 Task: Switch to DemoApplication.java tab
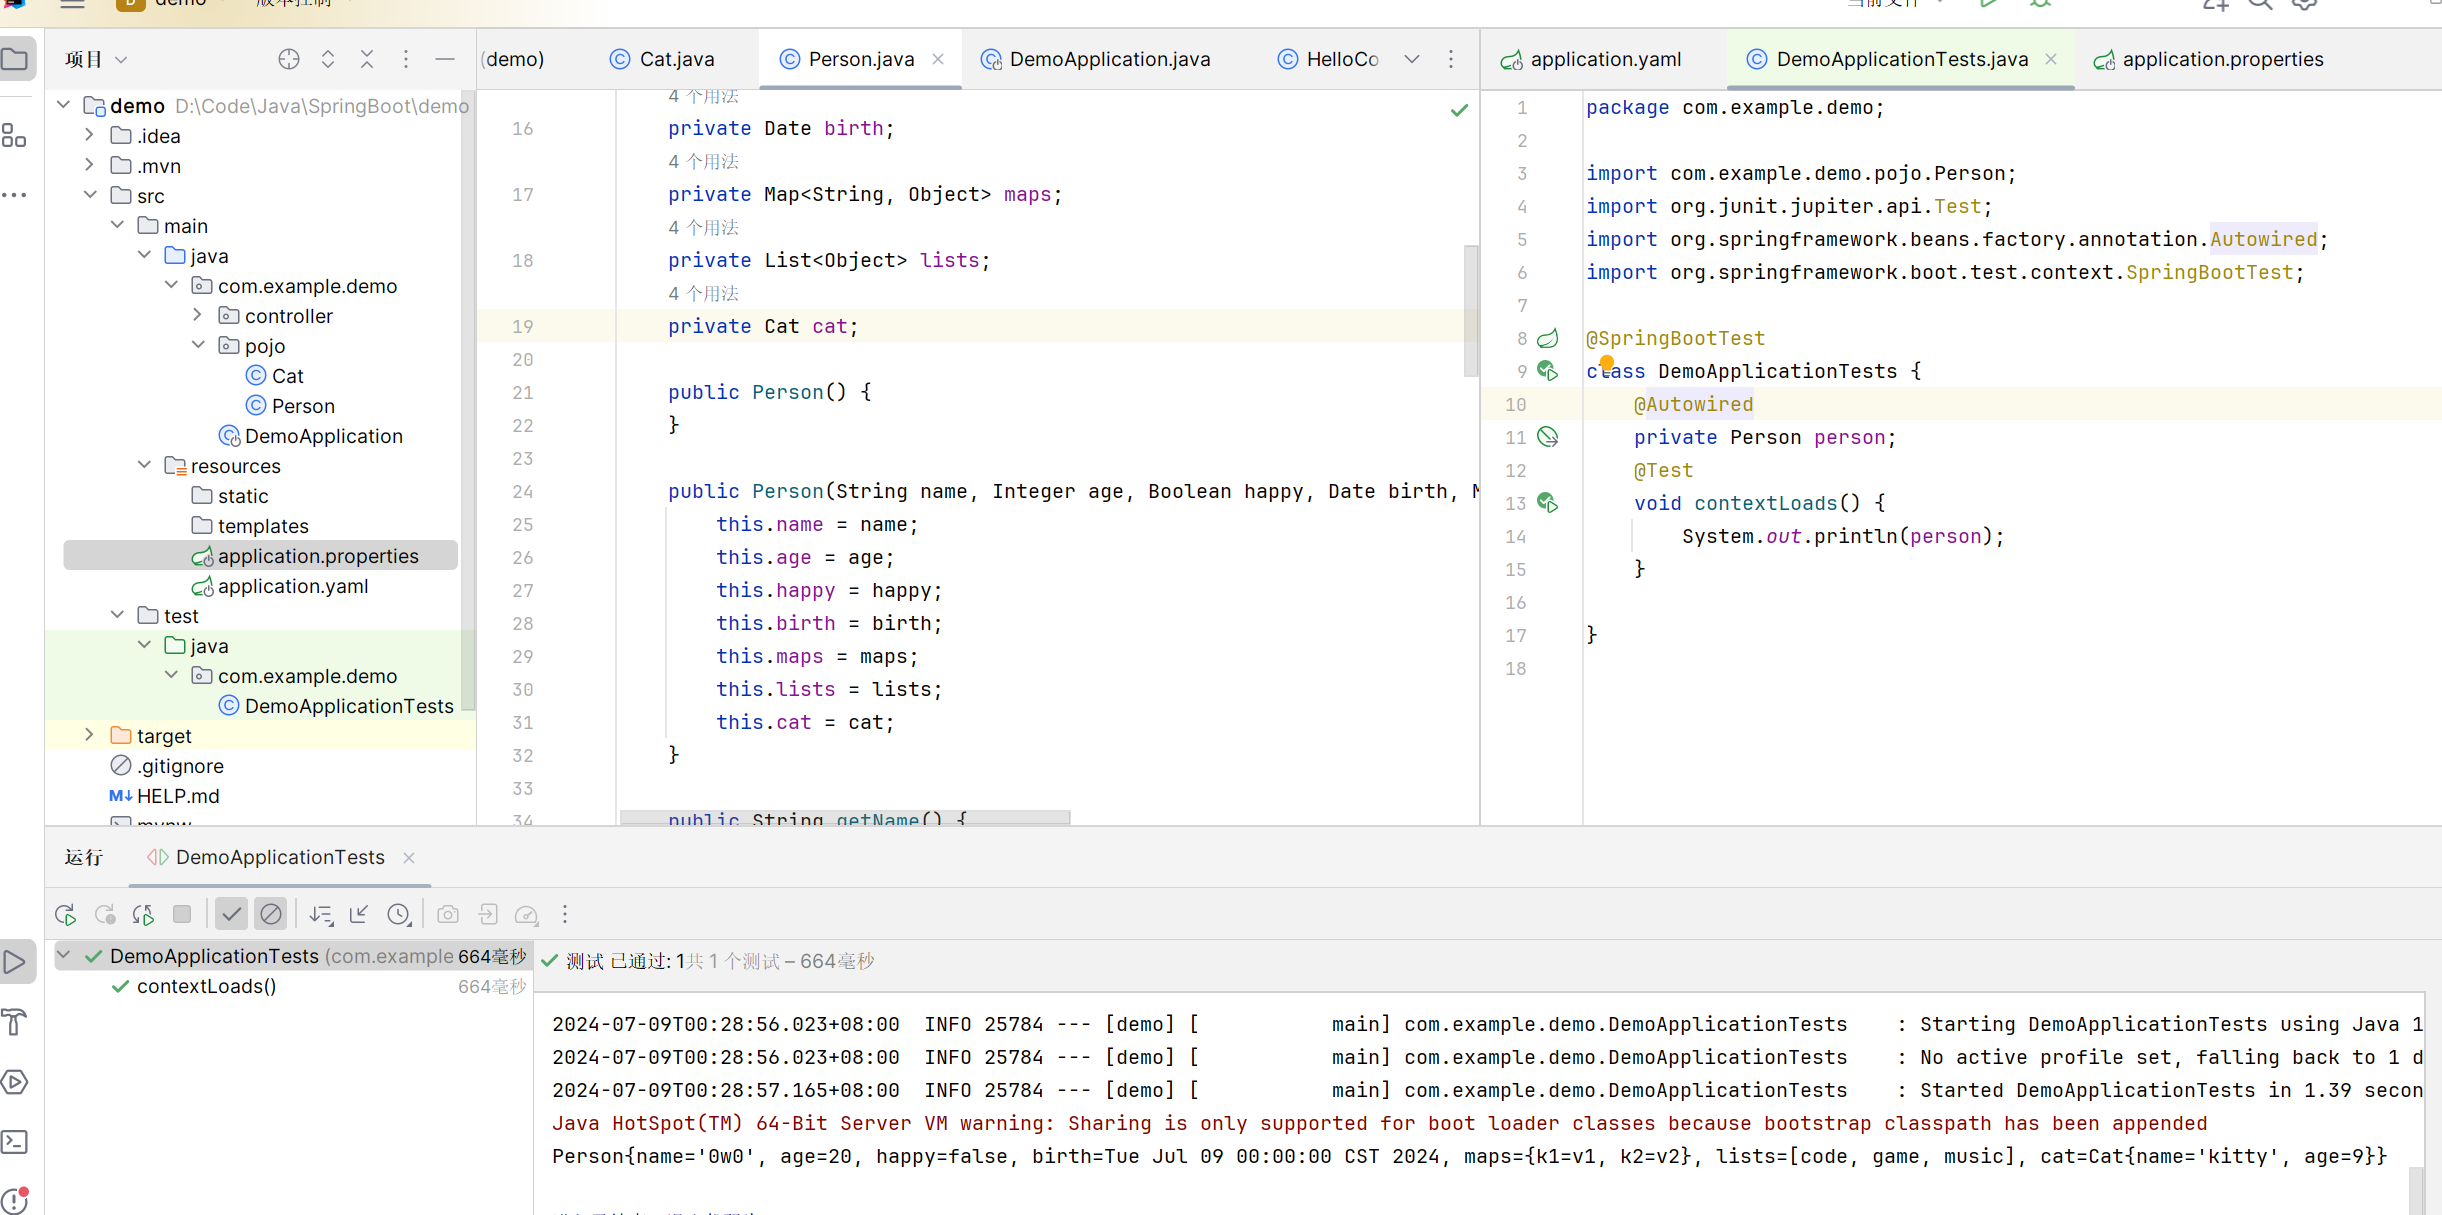tap(1096, 59)
